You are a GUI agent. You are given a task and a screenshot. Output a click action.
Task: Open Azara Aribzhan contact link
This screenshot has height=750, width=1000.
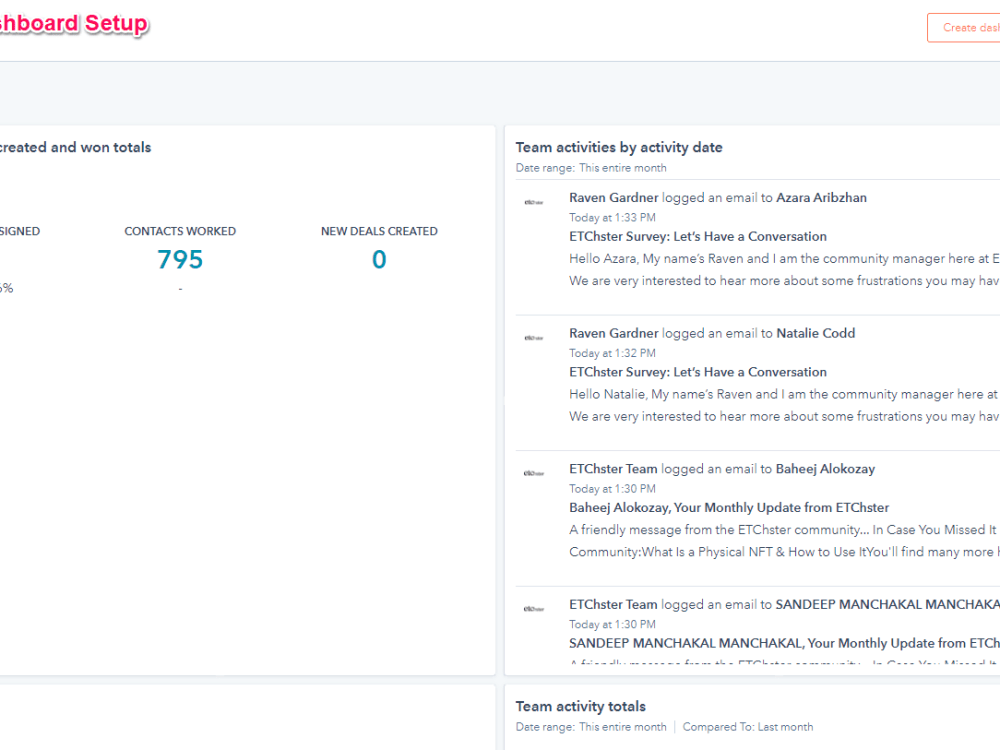click(x=821, y=198)
